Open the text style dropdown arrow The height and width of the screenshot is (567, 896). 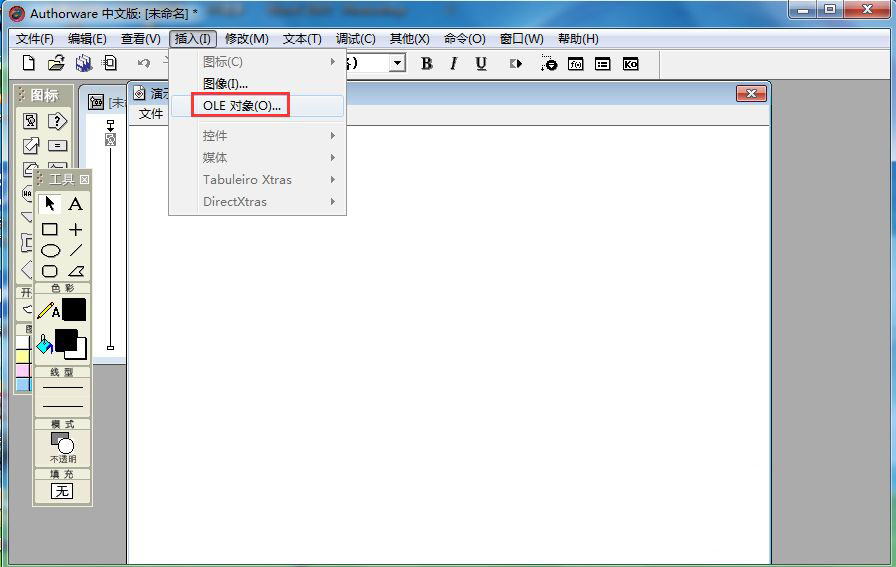coord(397,63)
